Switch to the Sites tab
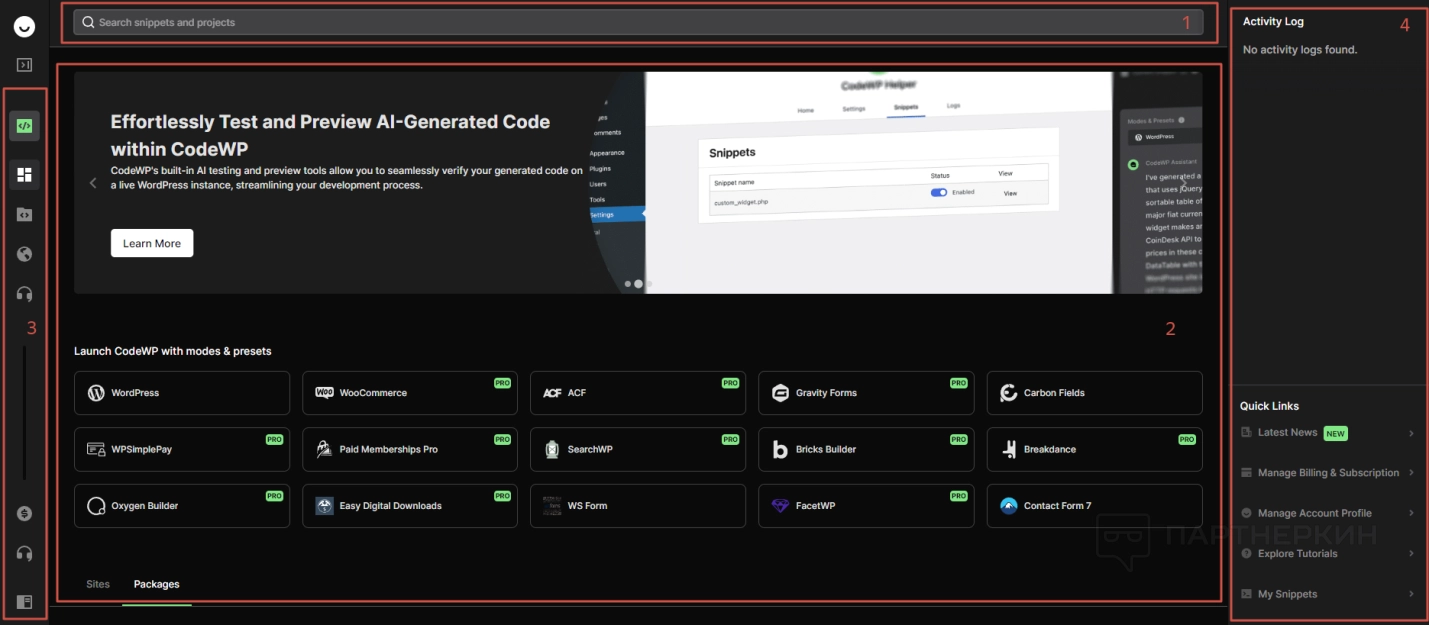Image resolution: width=1429 pixels, height=625 pixels. click(x=98, y=584)
